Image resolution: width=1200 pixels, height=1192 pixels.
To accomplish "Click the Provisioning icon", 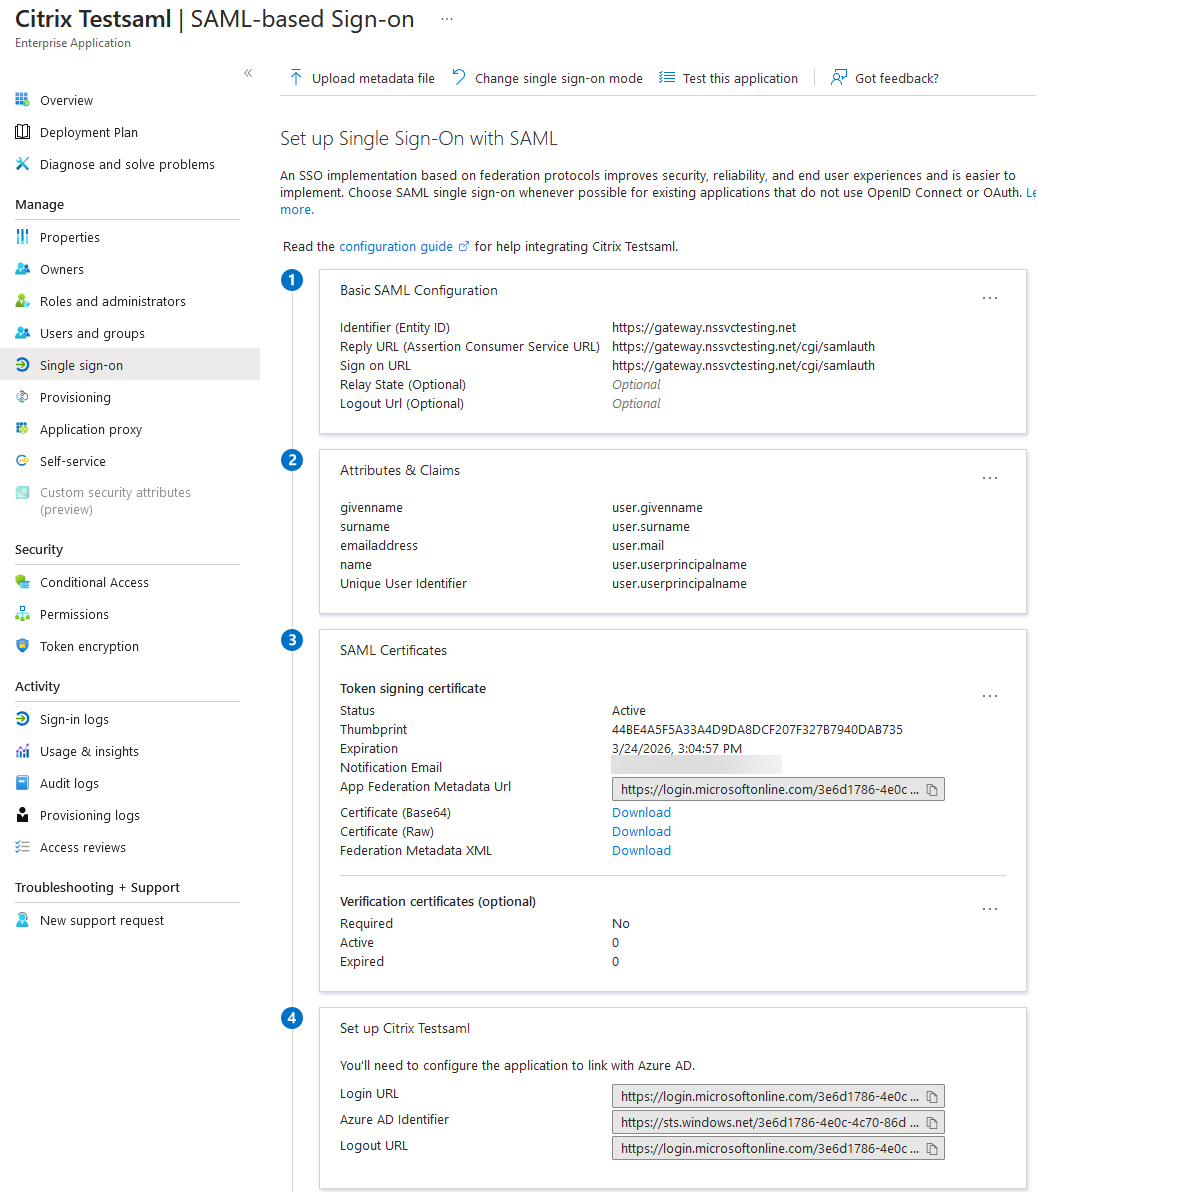I will pos(22,397).
